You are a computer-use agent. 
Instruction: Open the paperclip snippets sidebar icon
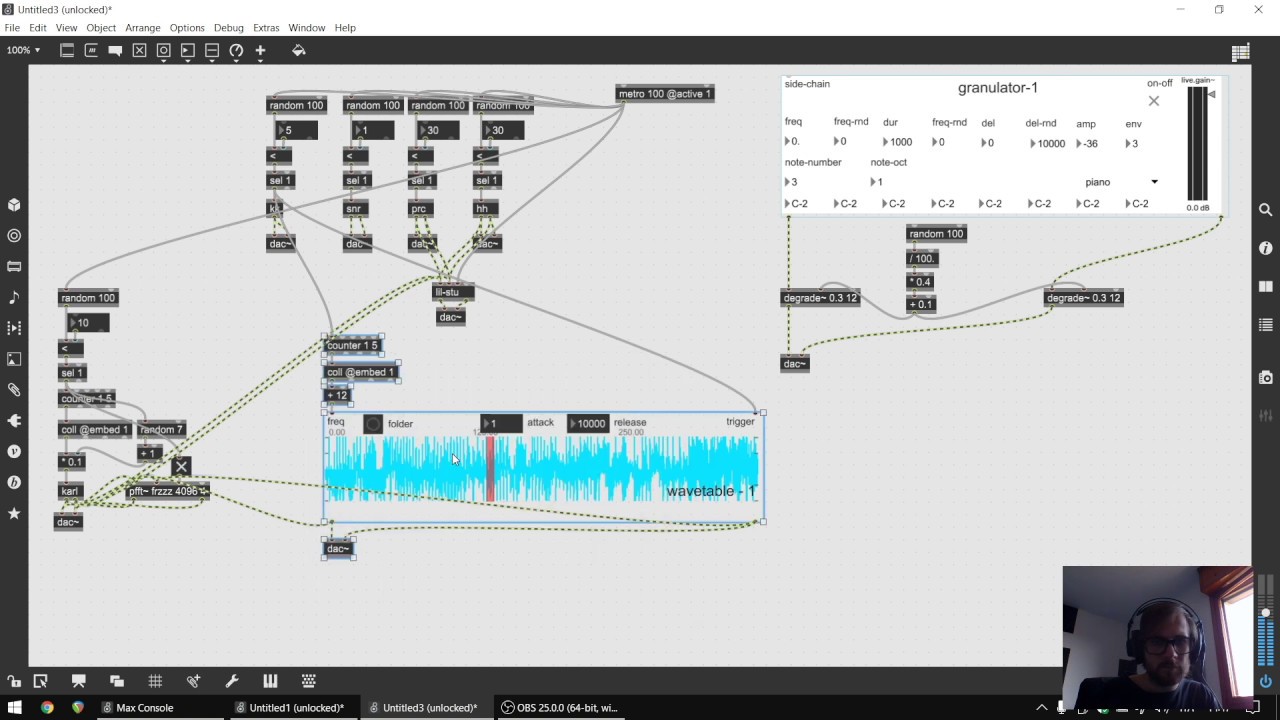click(x=14, y=390)
